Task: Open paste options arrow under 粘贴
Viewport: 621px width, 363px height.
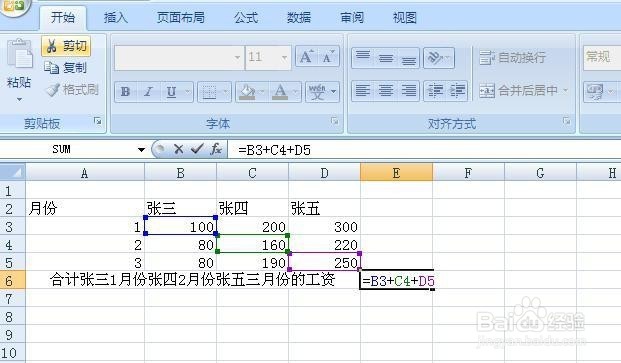Action: pyautogui.click(x=19, y=100)
